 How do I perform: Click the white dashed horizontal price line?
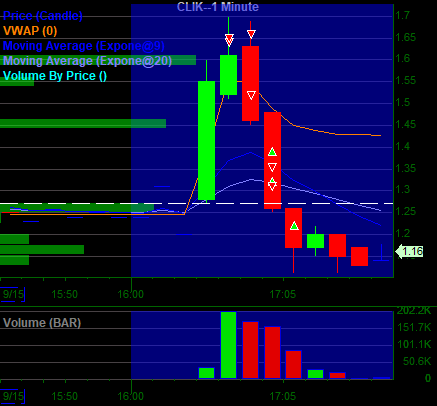pyautogui.click(x=197, y=203)
